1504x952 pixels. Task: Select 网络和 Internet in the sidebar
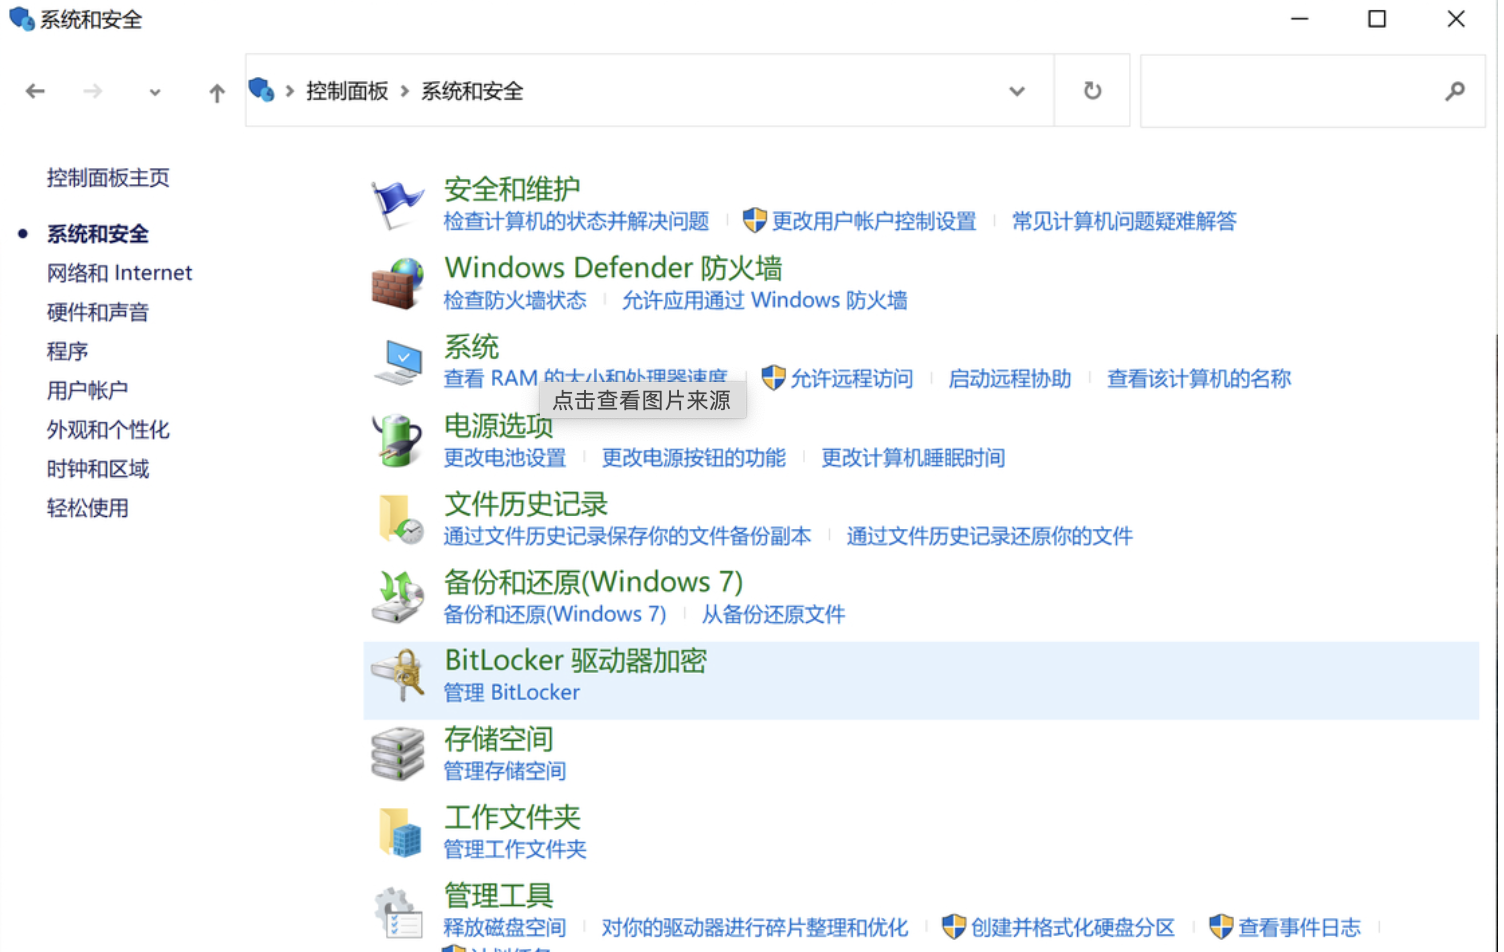(x=119, y=273)
